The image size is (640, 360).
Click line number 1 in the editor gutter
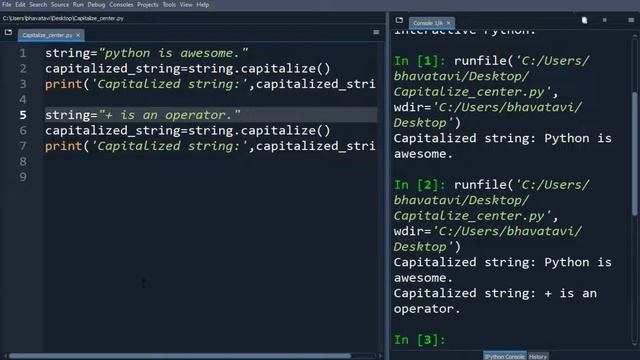click(x=23, y=53)
